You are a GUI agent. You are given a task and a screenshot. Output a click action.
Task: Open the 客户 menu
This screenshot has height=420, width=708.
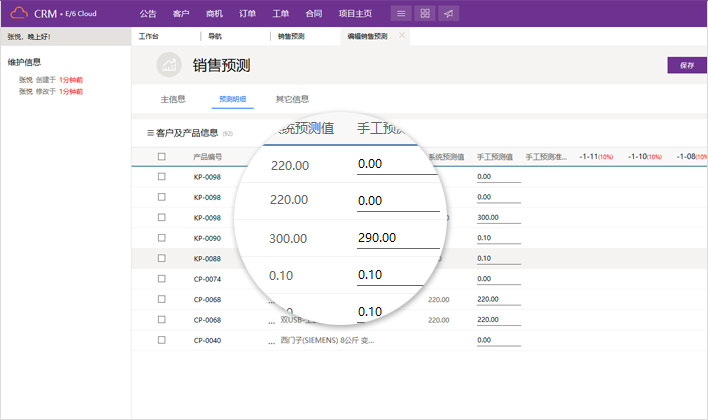click(x=181, y=13)
